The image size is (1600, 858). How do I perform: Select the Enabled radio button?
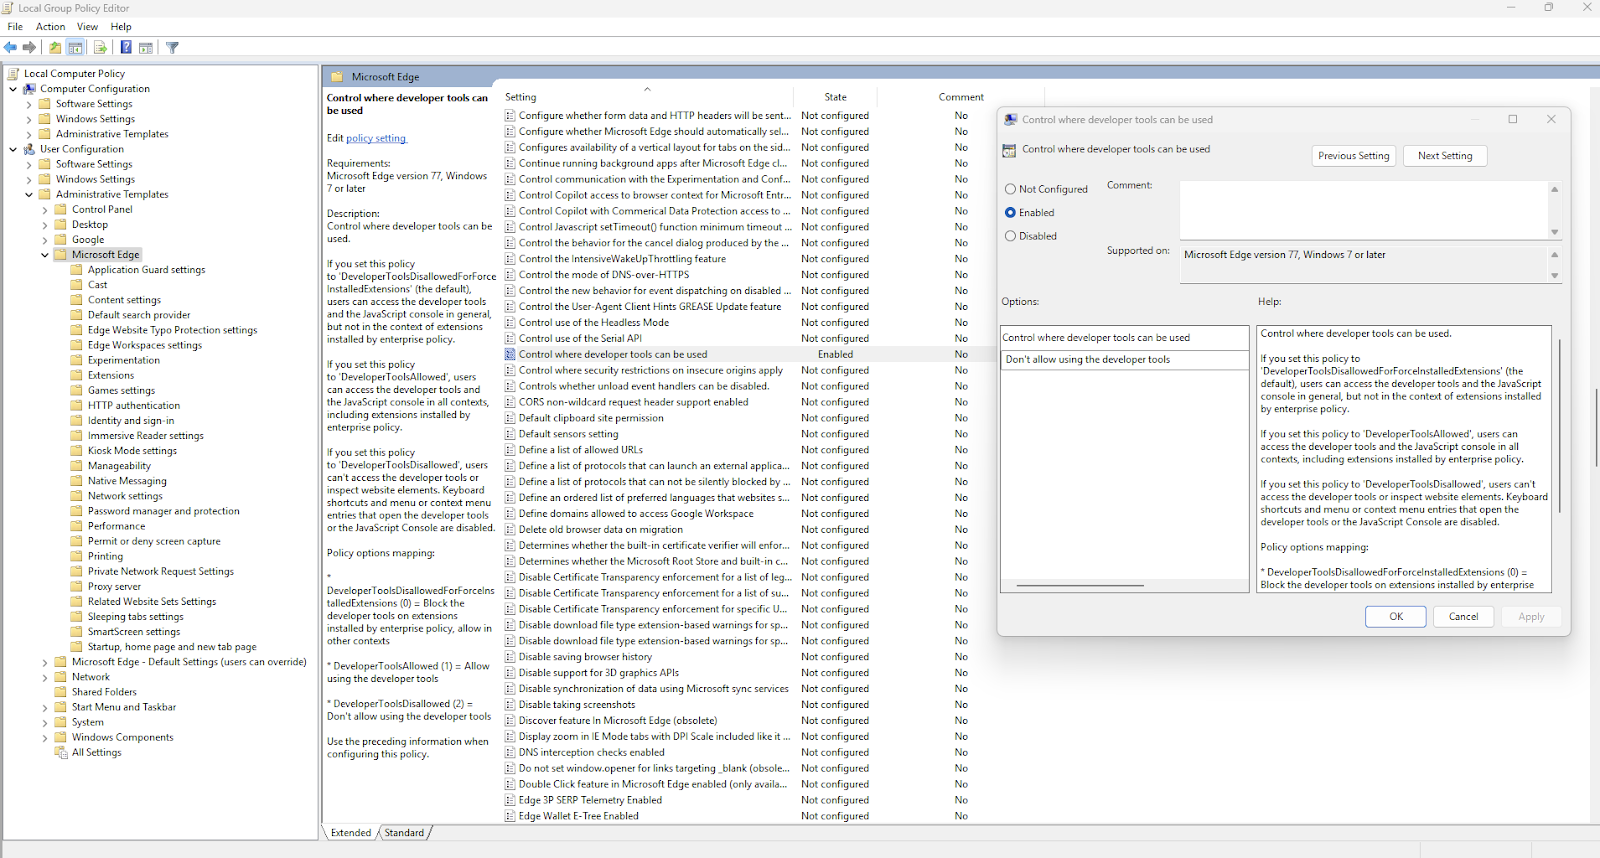tap(1010, 212)
